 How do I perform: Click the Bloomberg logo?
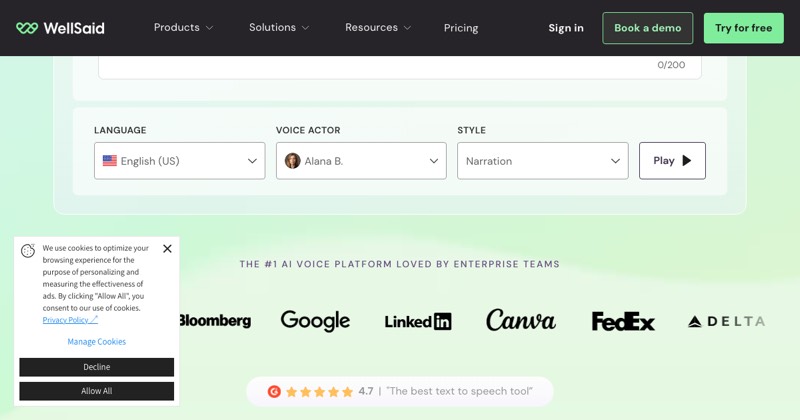[x=215, y=320]
